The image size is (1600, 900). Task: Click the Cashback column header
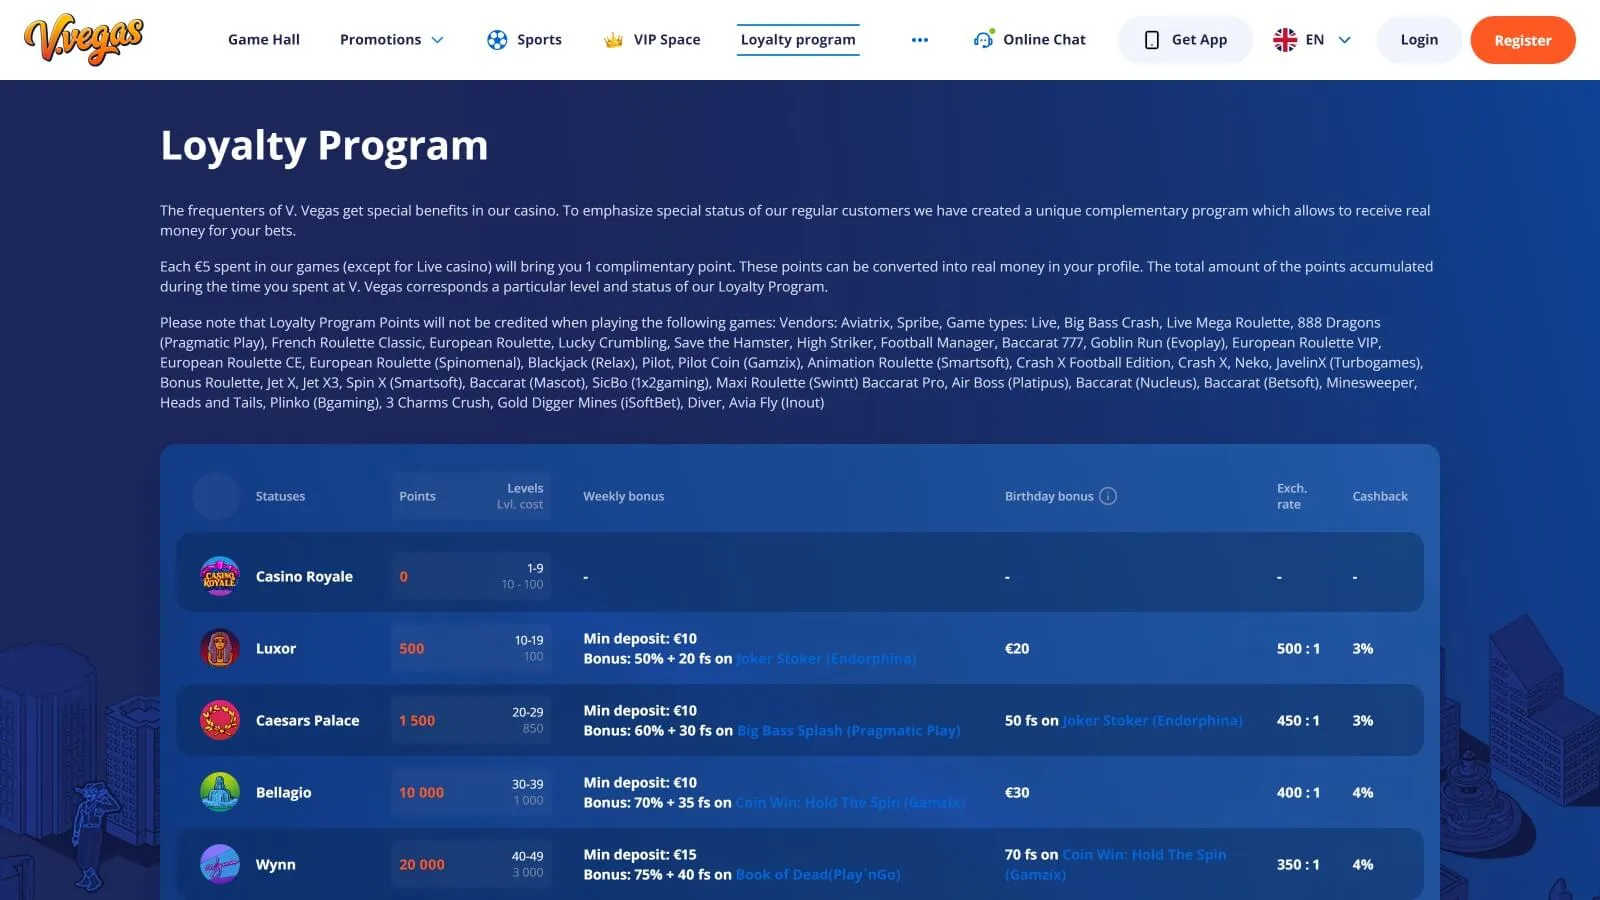[x=1380, y=496]
